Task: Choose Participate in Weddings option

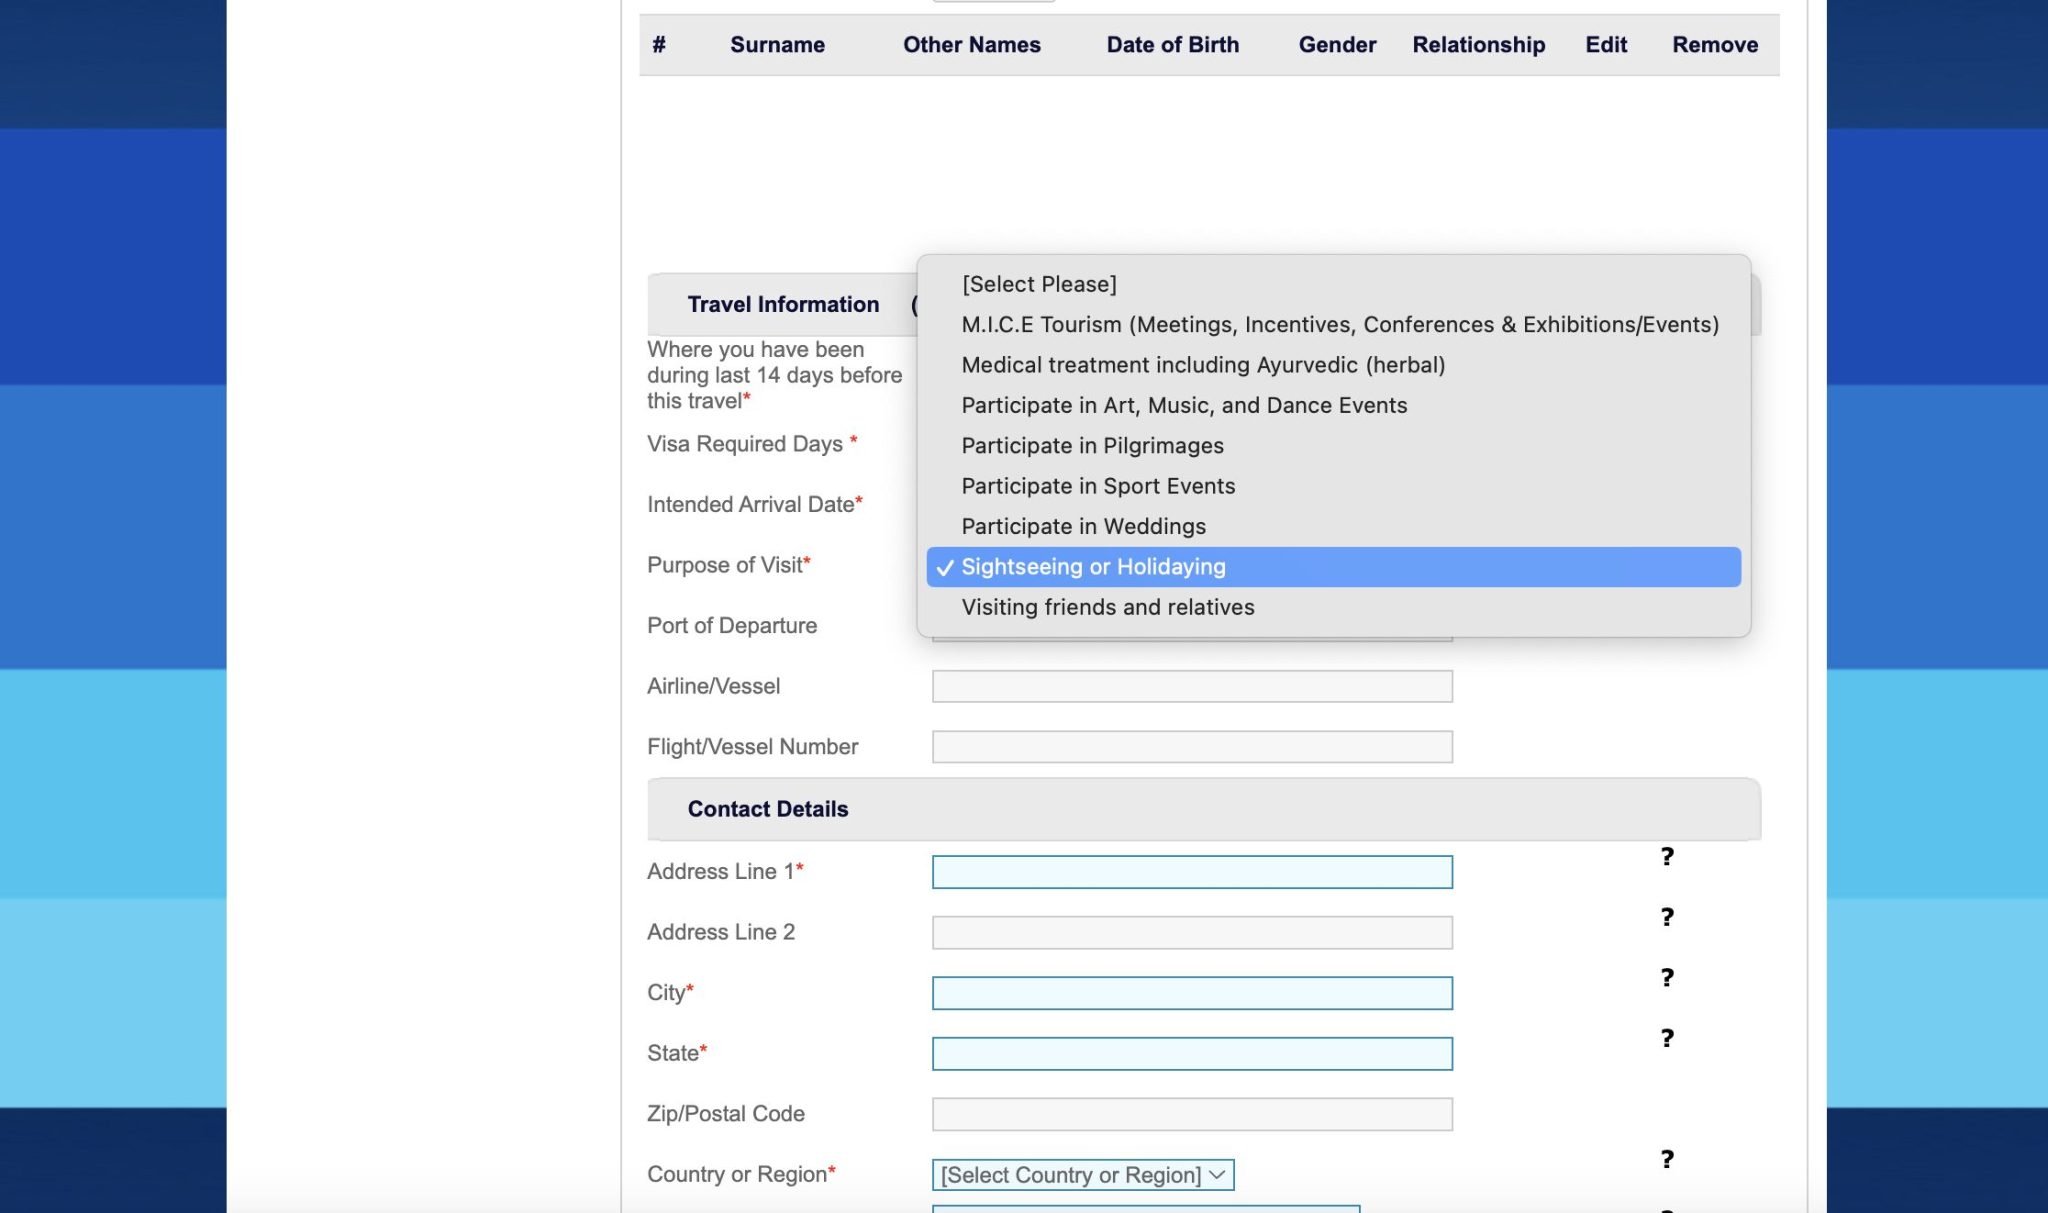Action: 1333,526
